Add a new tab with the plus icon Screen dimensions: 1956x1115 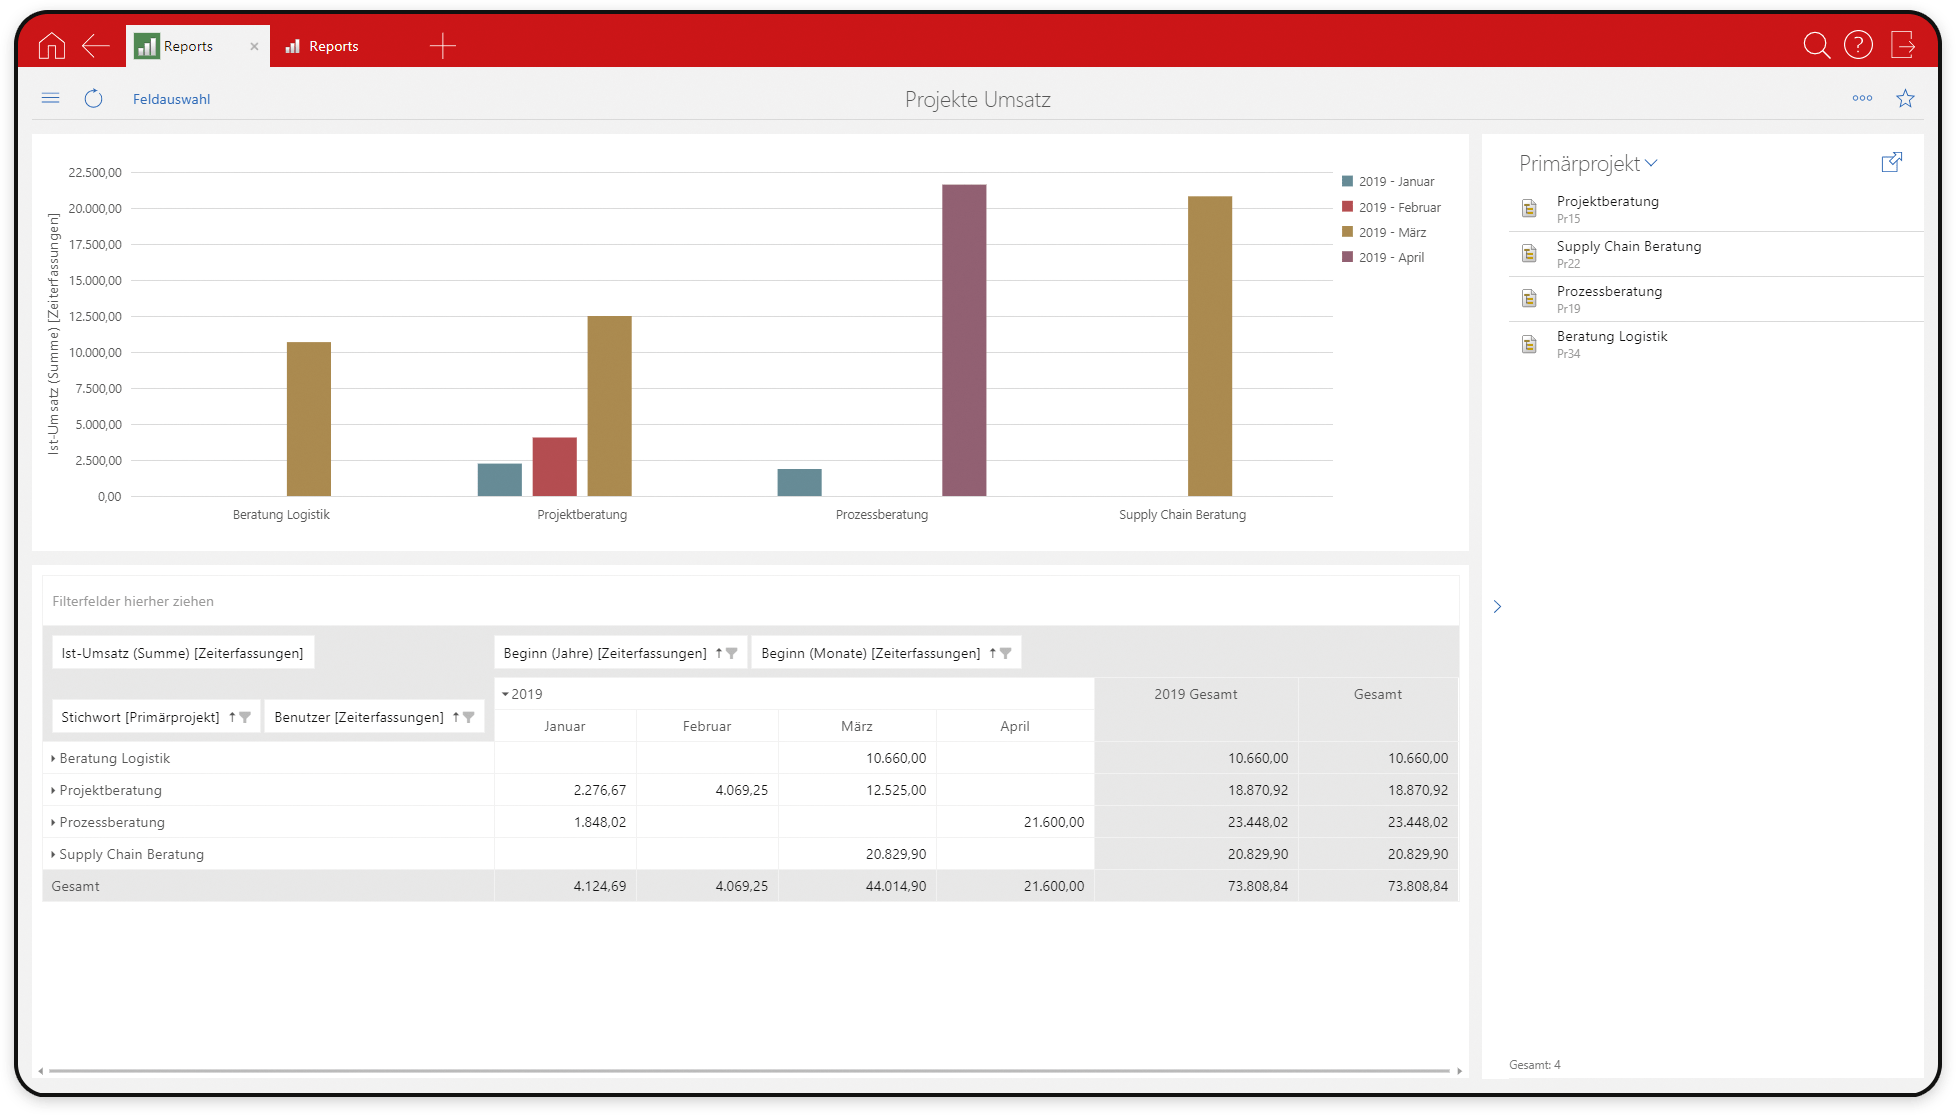442,46
